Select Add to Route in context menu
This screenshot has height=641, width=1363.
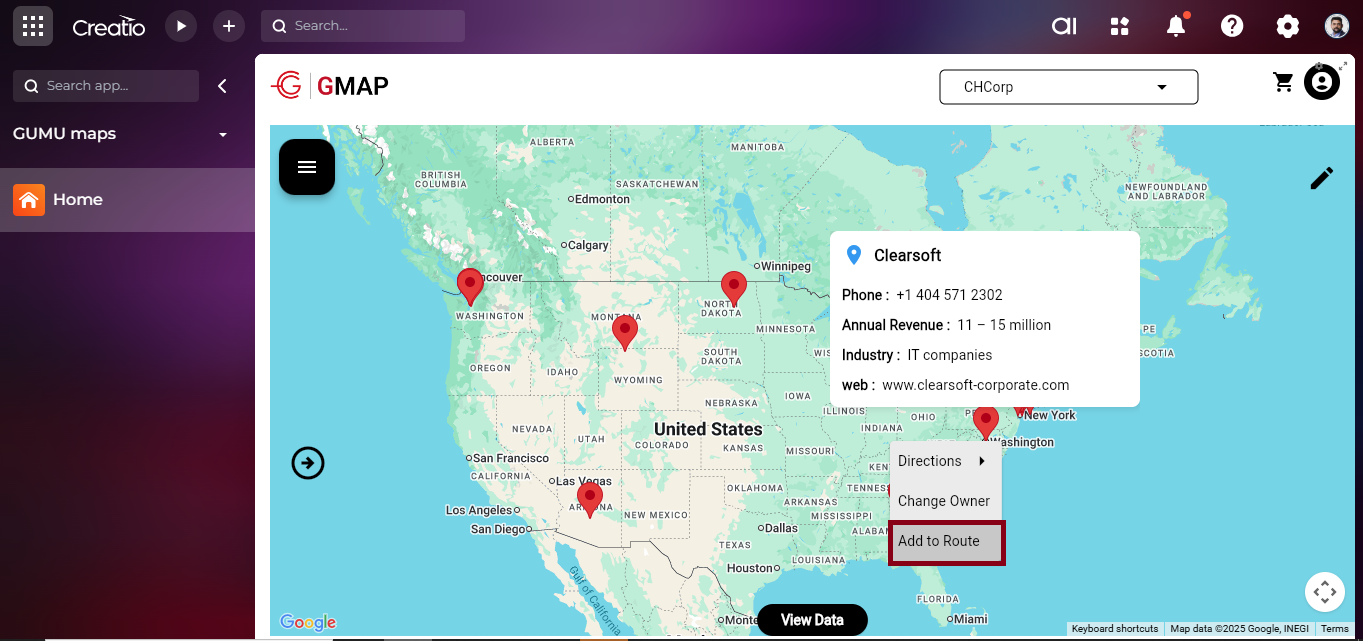[x=946, y=542]
